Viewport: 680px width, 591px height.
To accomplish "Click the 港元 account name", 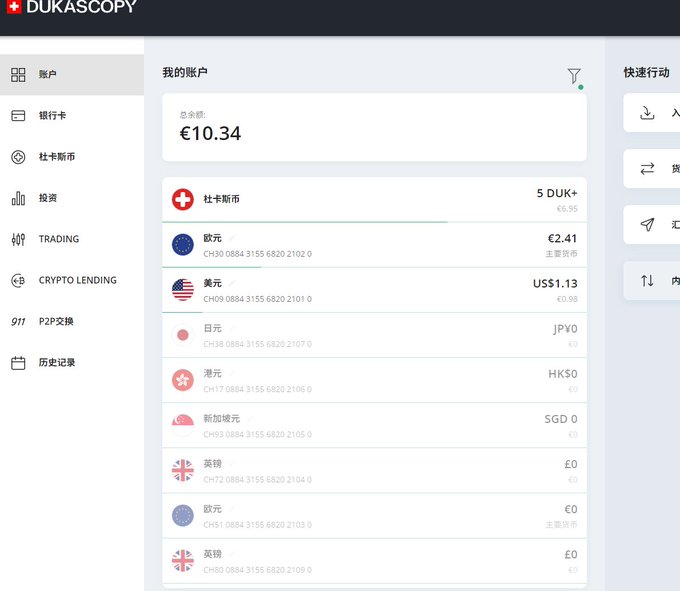I will point(212,373).
